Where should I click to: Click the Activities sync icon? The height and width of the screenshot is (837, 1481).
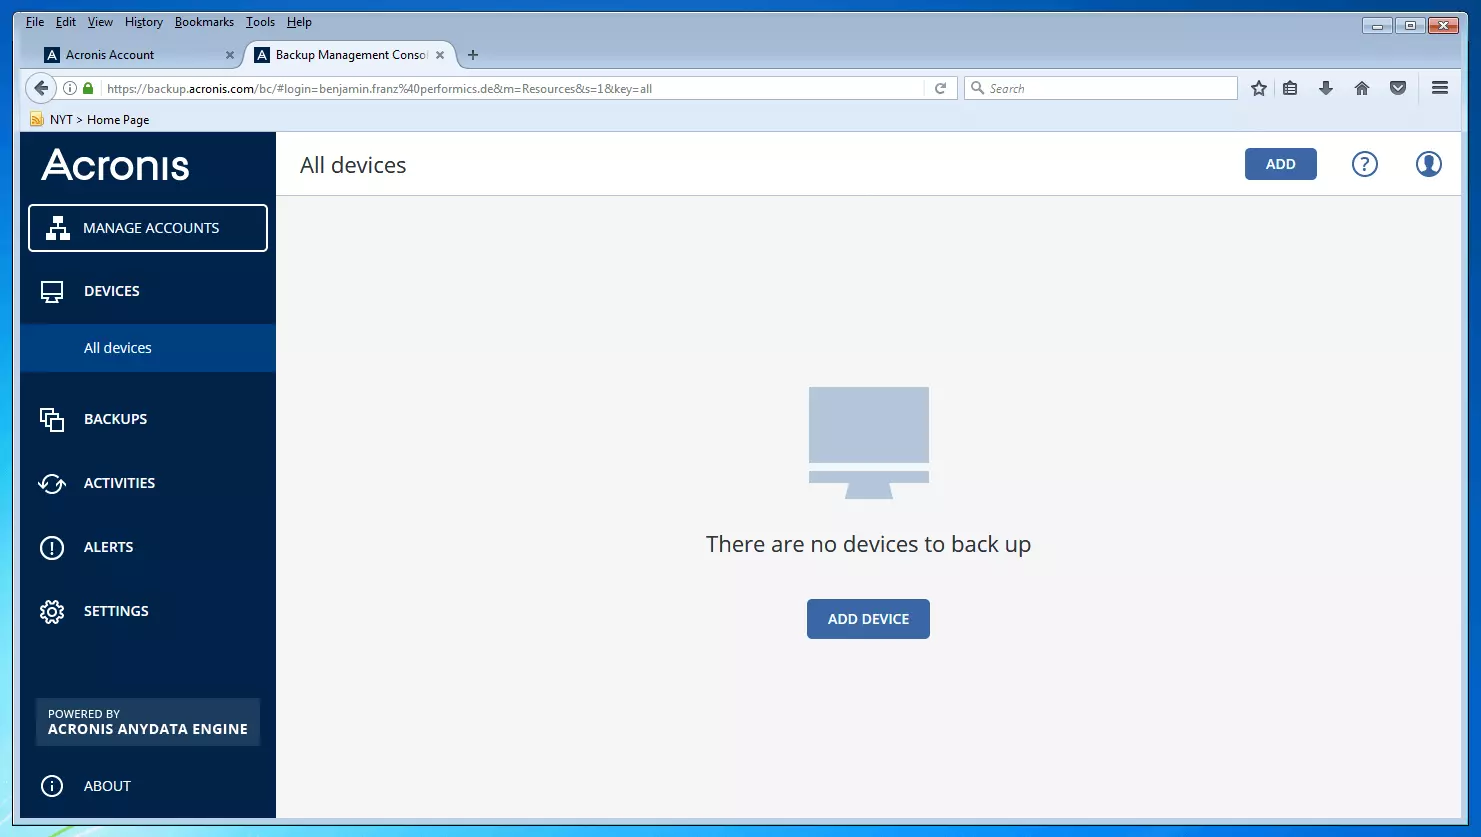click(x=52, y=483)
